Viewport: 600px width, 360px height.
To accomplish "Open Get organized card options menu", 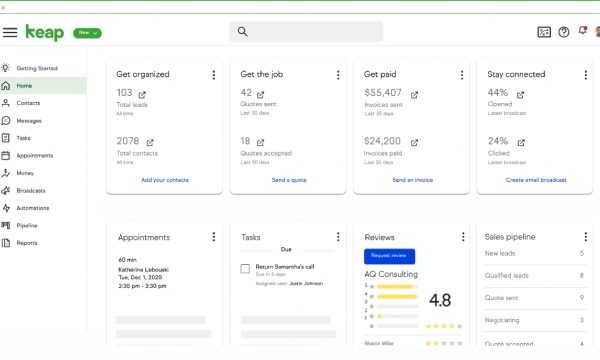I will click(x=214, y=75).
